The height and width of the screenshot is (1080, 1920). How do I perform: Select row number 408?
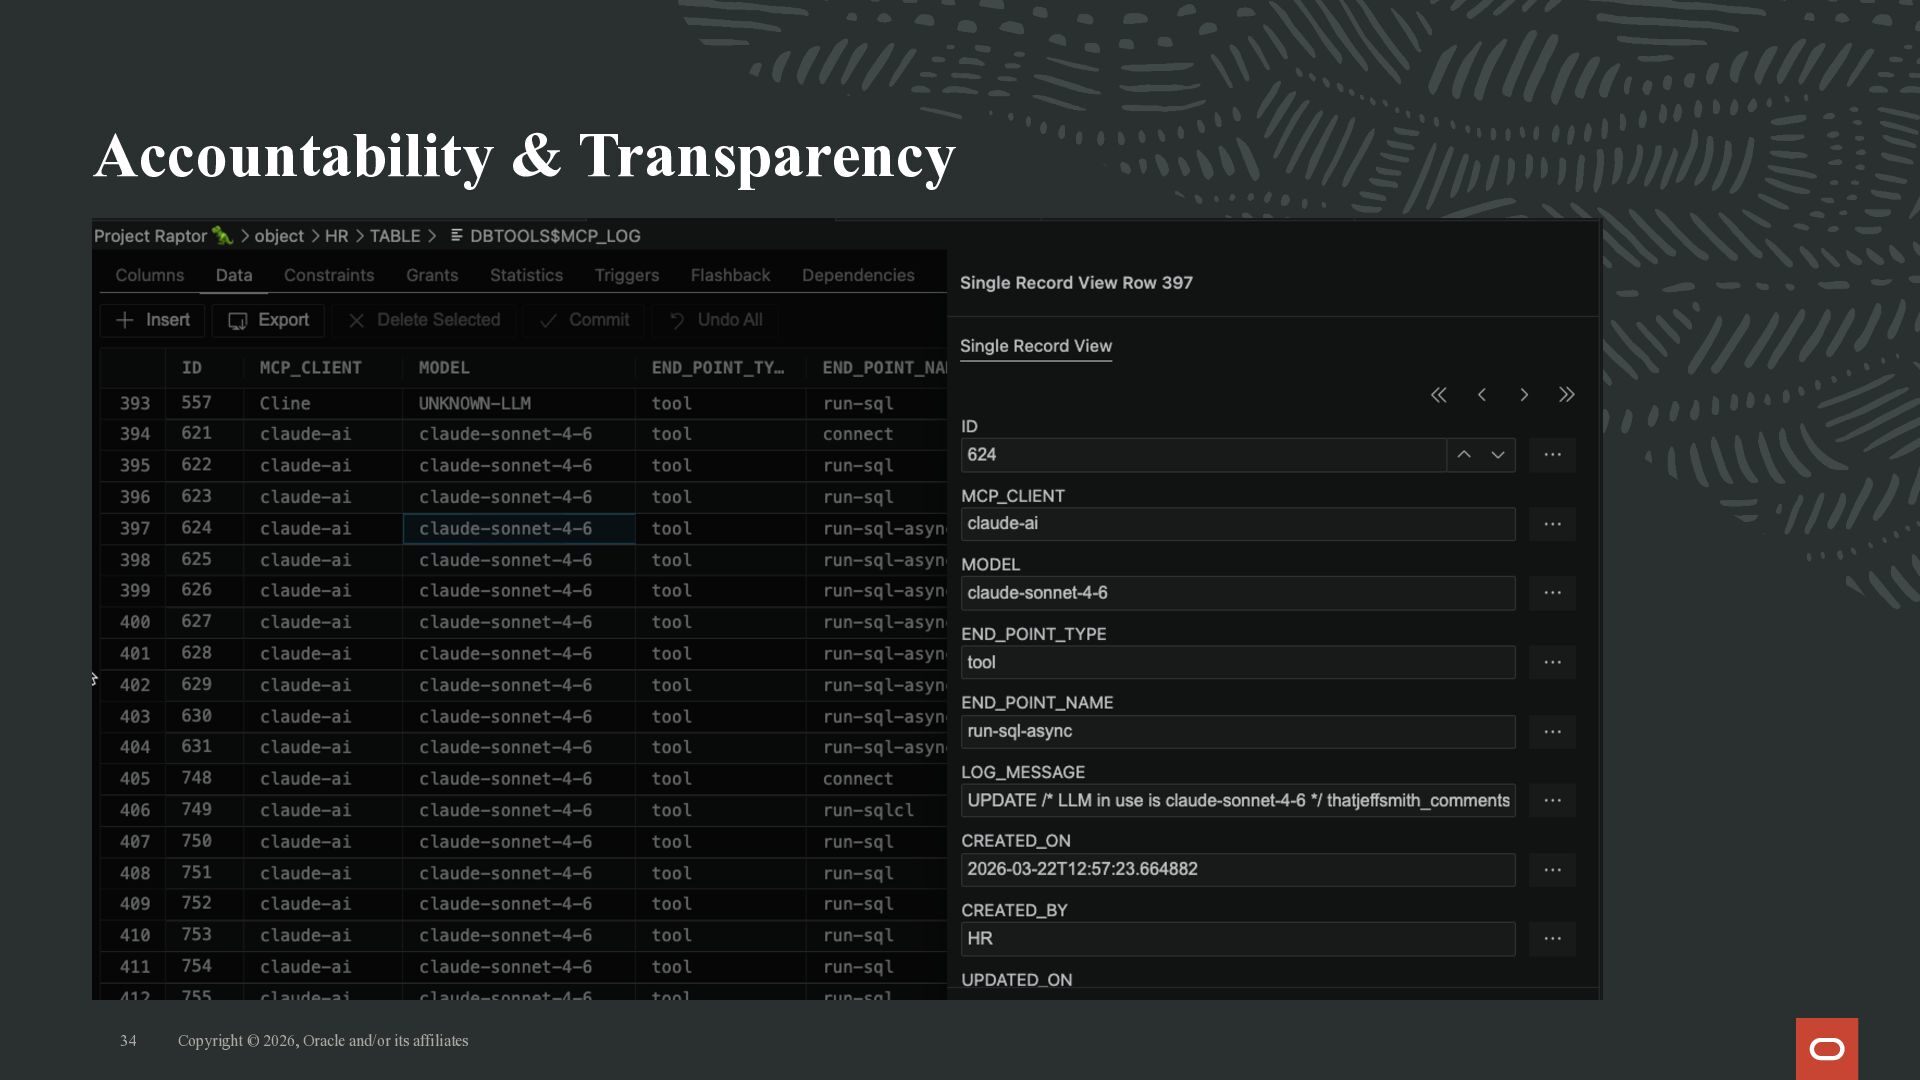coord(135,873)
